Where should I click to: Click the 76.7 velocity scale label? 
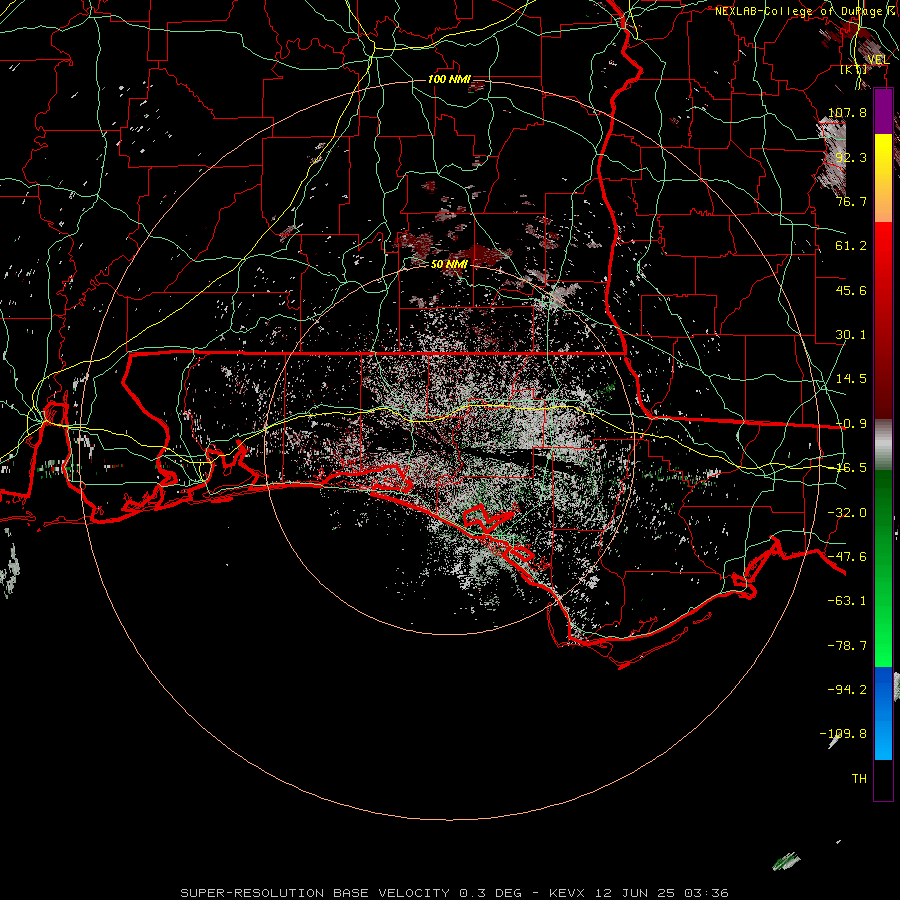(851, 201)
